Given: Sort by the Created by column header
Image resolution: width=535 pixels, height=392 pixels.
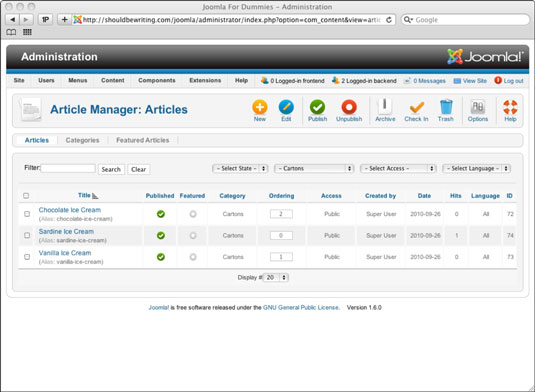Looking at the screenshot, I should pos(380,196).
